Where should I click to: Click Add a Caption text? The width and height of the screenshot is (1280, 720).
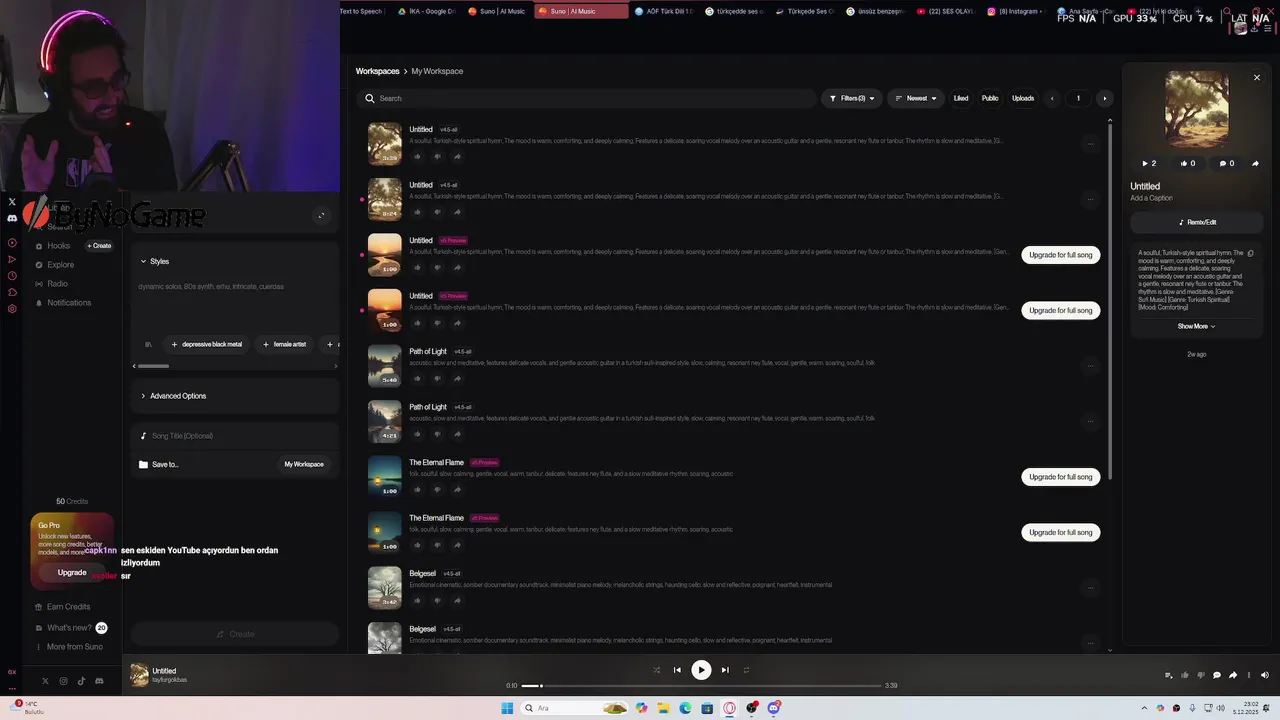1151,198
